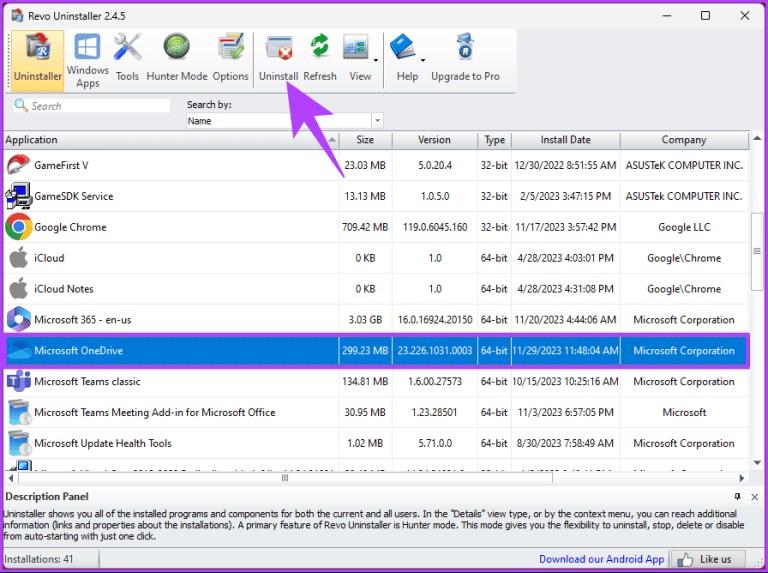Sort by the Size column header

coord(365,140)
